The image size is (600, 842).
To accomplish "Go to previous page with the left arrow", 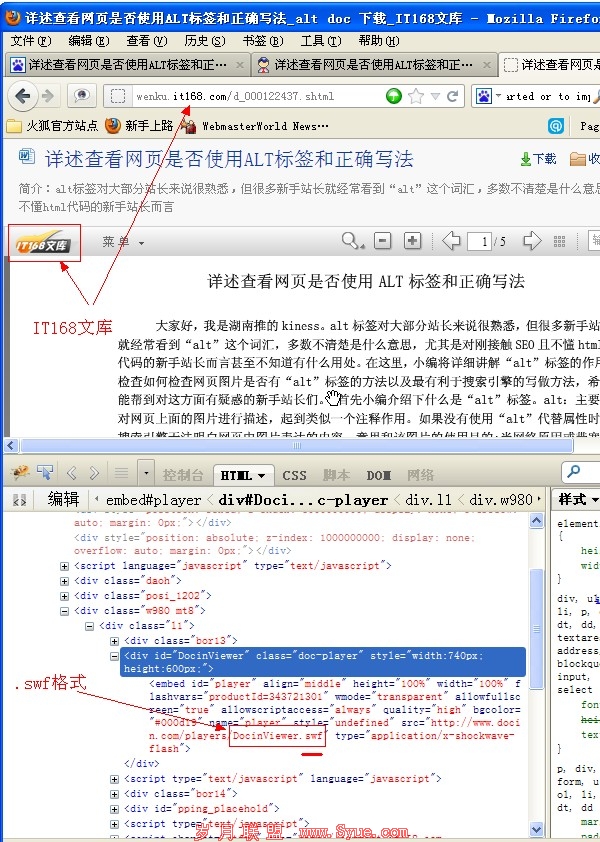I will pos(451,241).
